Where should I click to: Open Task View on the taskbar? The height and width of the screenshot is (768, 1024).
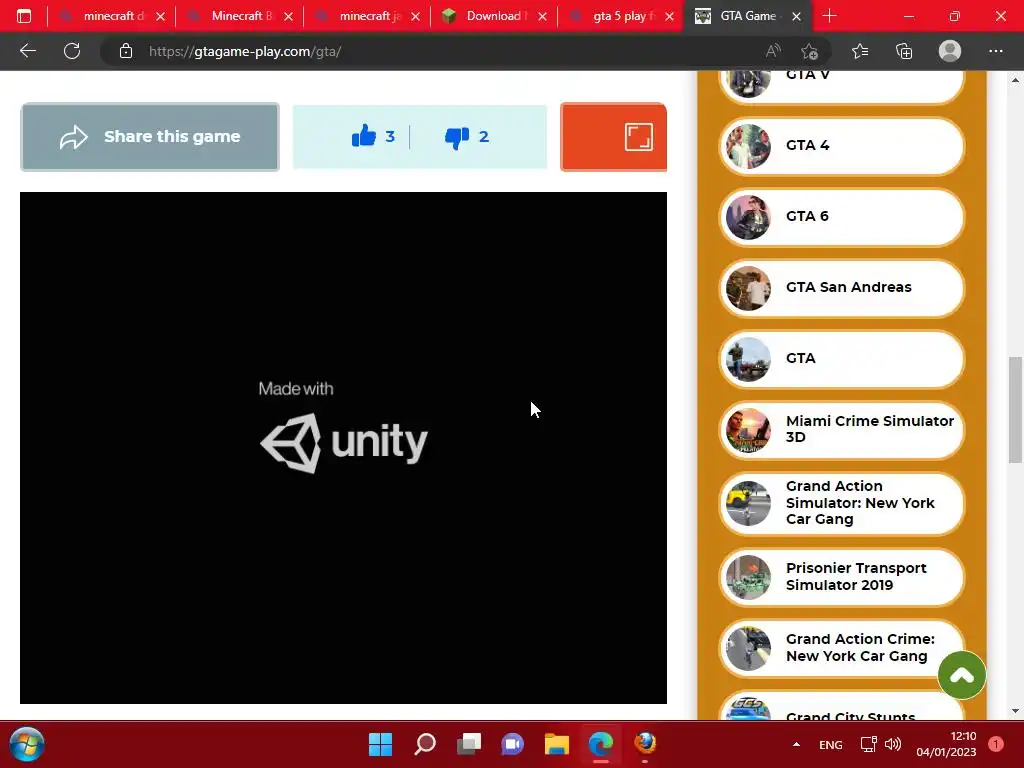tap(468, 744)
